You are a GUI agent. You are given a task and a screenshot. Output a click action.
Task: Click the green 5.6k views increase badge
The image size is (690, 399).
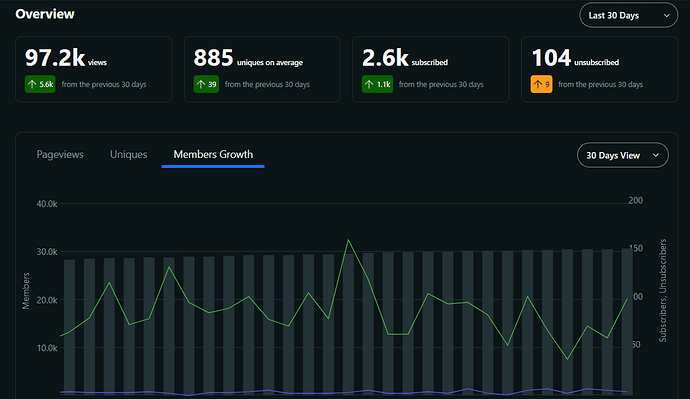point(40,84)
